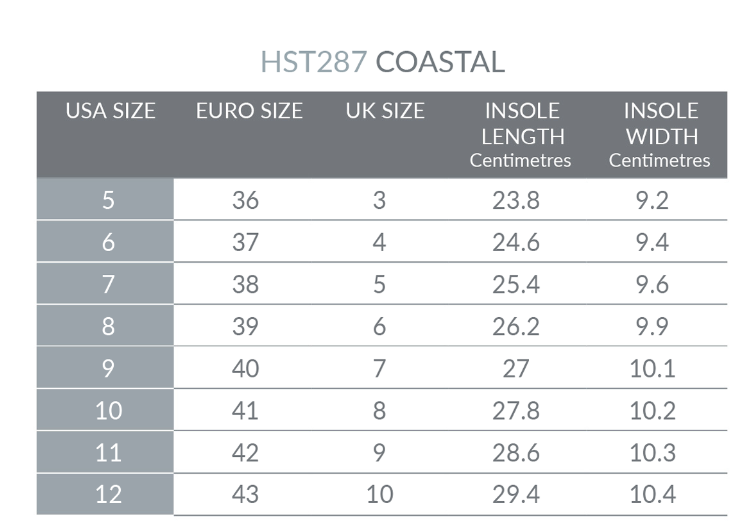Click insole length 27 value
Image resolution: width=746 pixels, height=526 pixels.
516,368
